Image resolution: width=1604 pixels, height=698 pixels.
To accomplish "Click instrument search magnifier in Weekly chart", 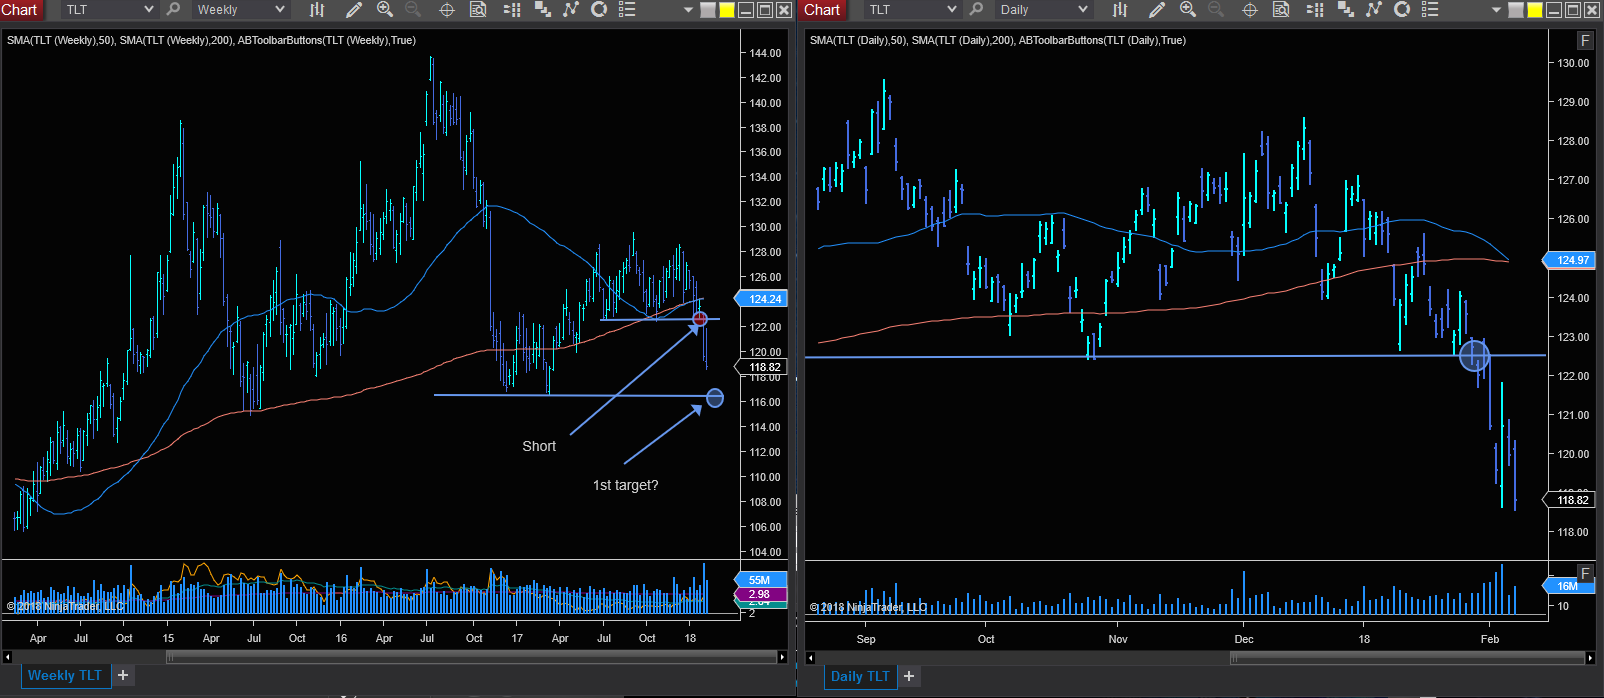I will (174, 10).
